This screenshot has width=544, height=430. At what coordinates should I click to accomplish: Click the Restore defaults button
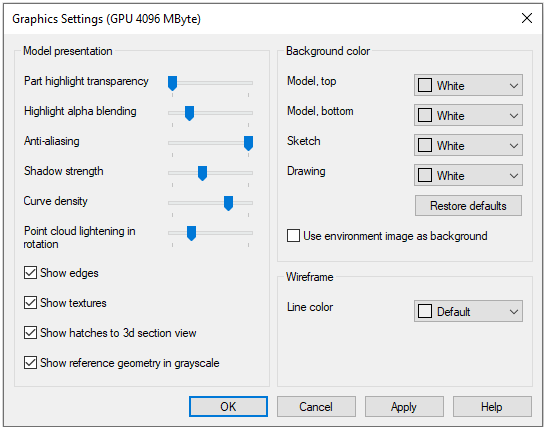[x=468, y=205]
